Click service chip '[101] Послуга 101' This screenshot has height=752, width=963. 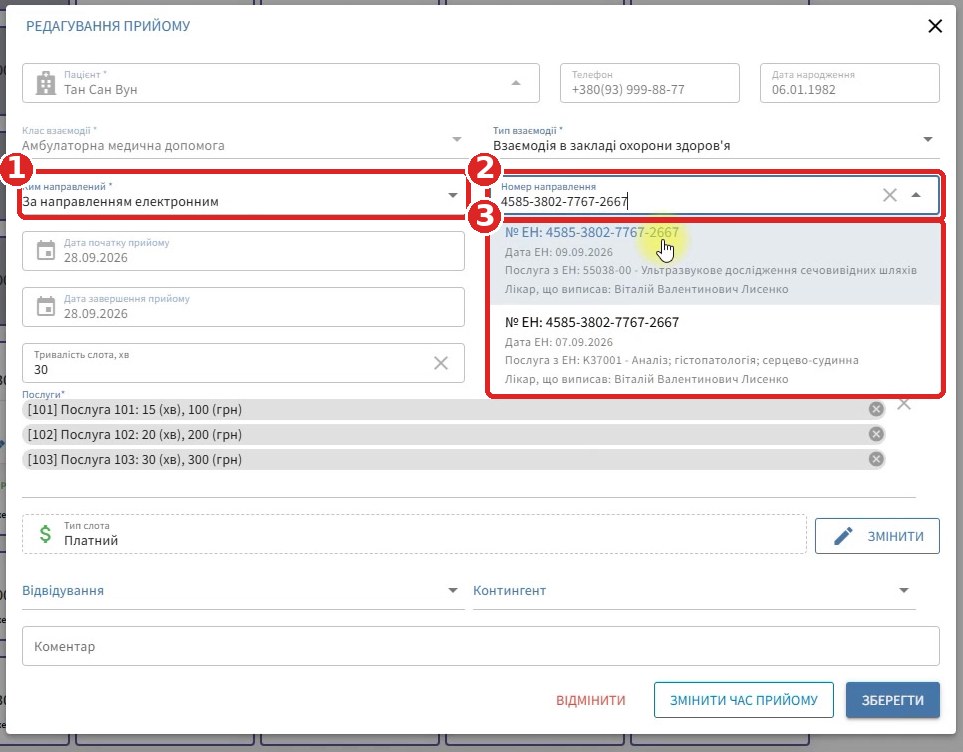(453, 409)
